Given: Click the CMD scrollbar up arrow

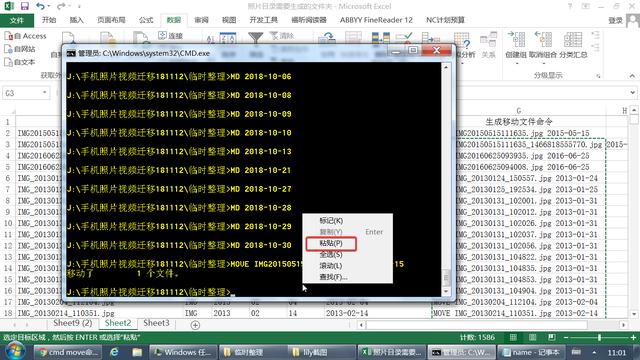Looking at the screenshot, I should [446, 67].
